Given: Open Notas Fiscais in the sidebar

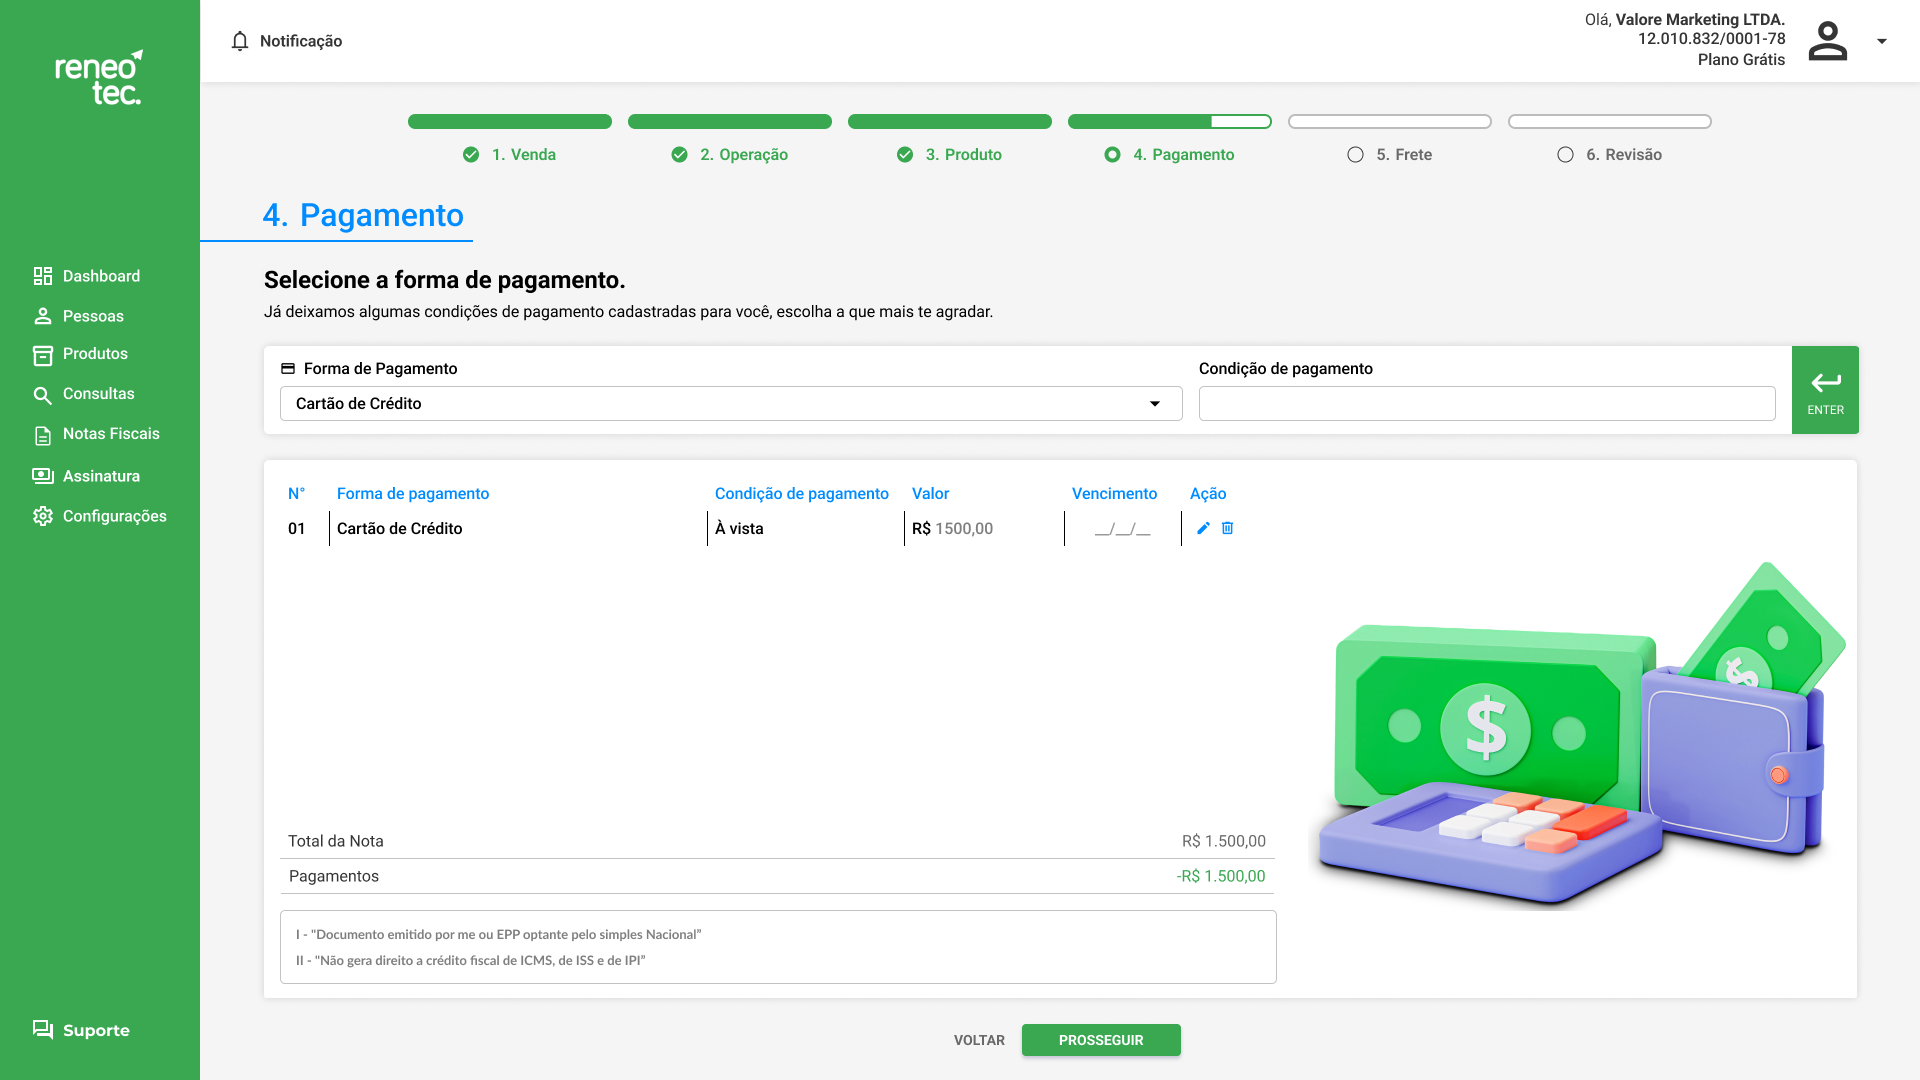Looking at the screenshot, I should click(110, 434).
